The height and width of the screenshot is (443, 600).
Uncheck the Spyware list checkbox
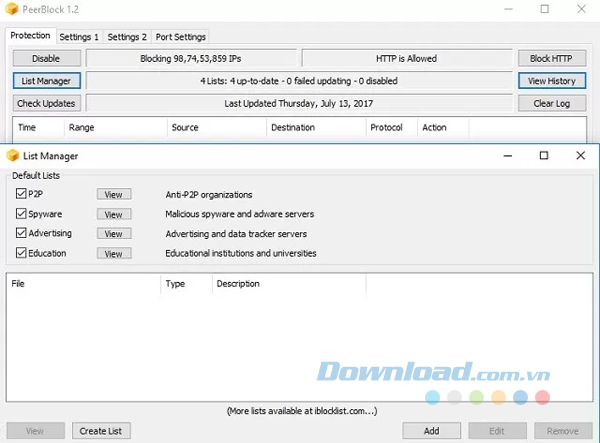[21, 214]
